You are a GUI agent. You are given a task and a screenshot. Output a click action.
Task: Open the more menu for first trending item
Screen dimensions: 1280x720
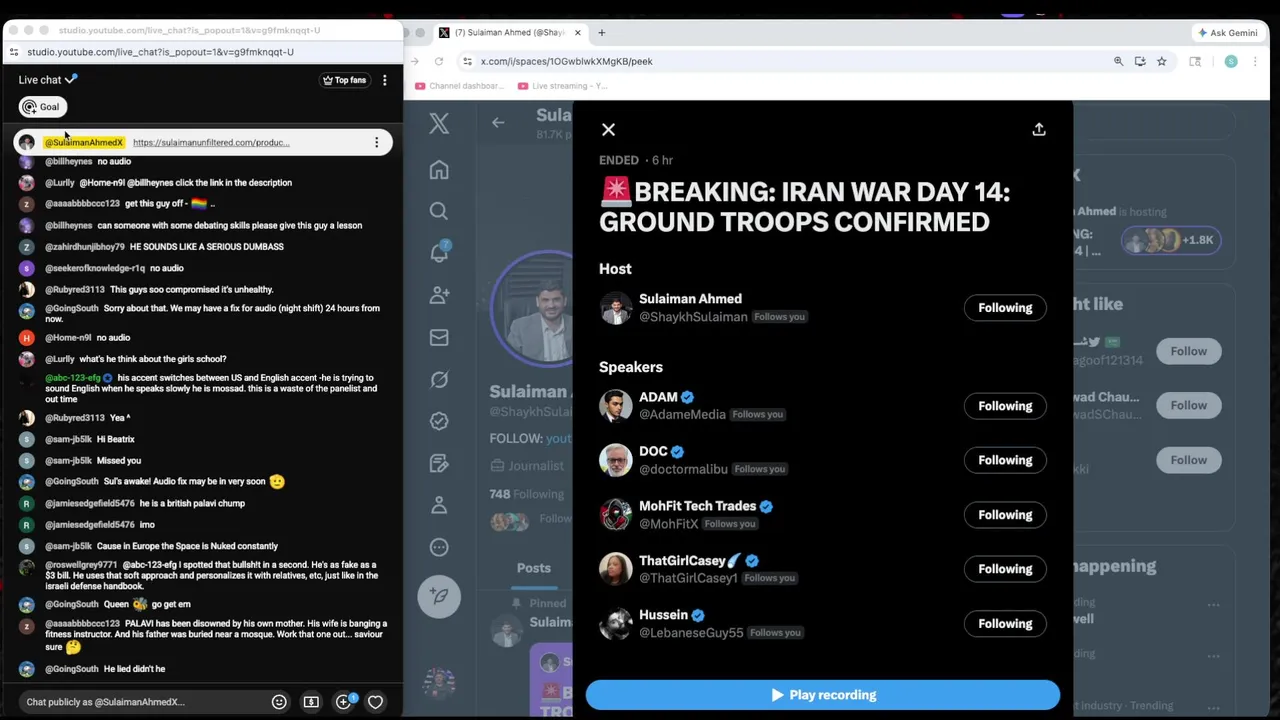click(x=1213, y=605)
